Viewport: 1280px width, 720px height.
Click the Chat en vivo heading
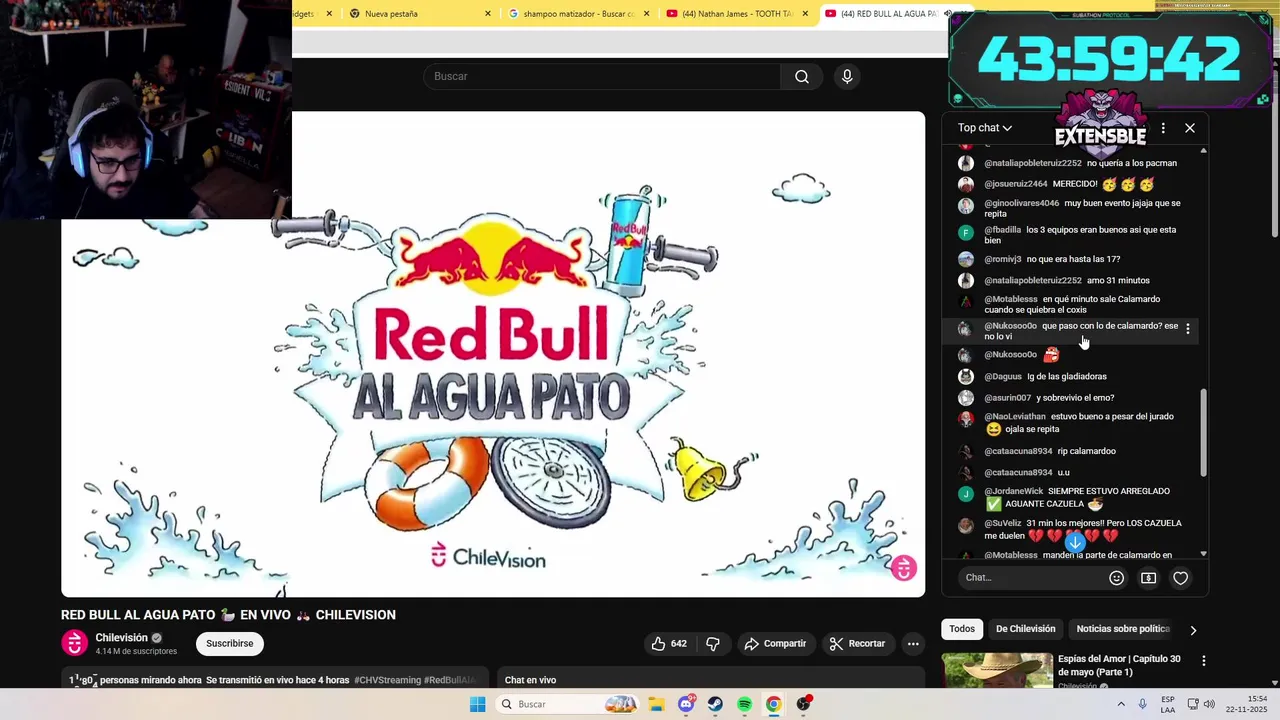coord(530,680)
